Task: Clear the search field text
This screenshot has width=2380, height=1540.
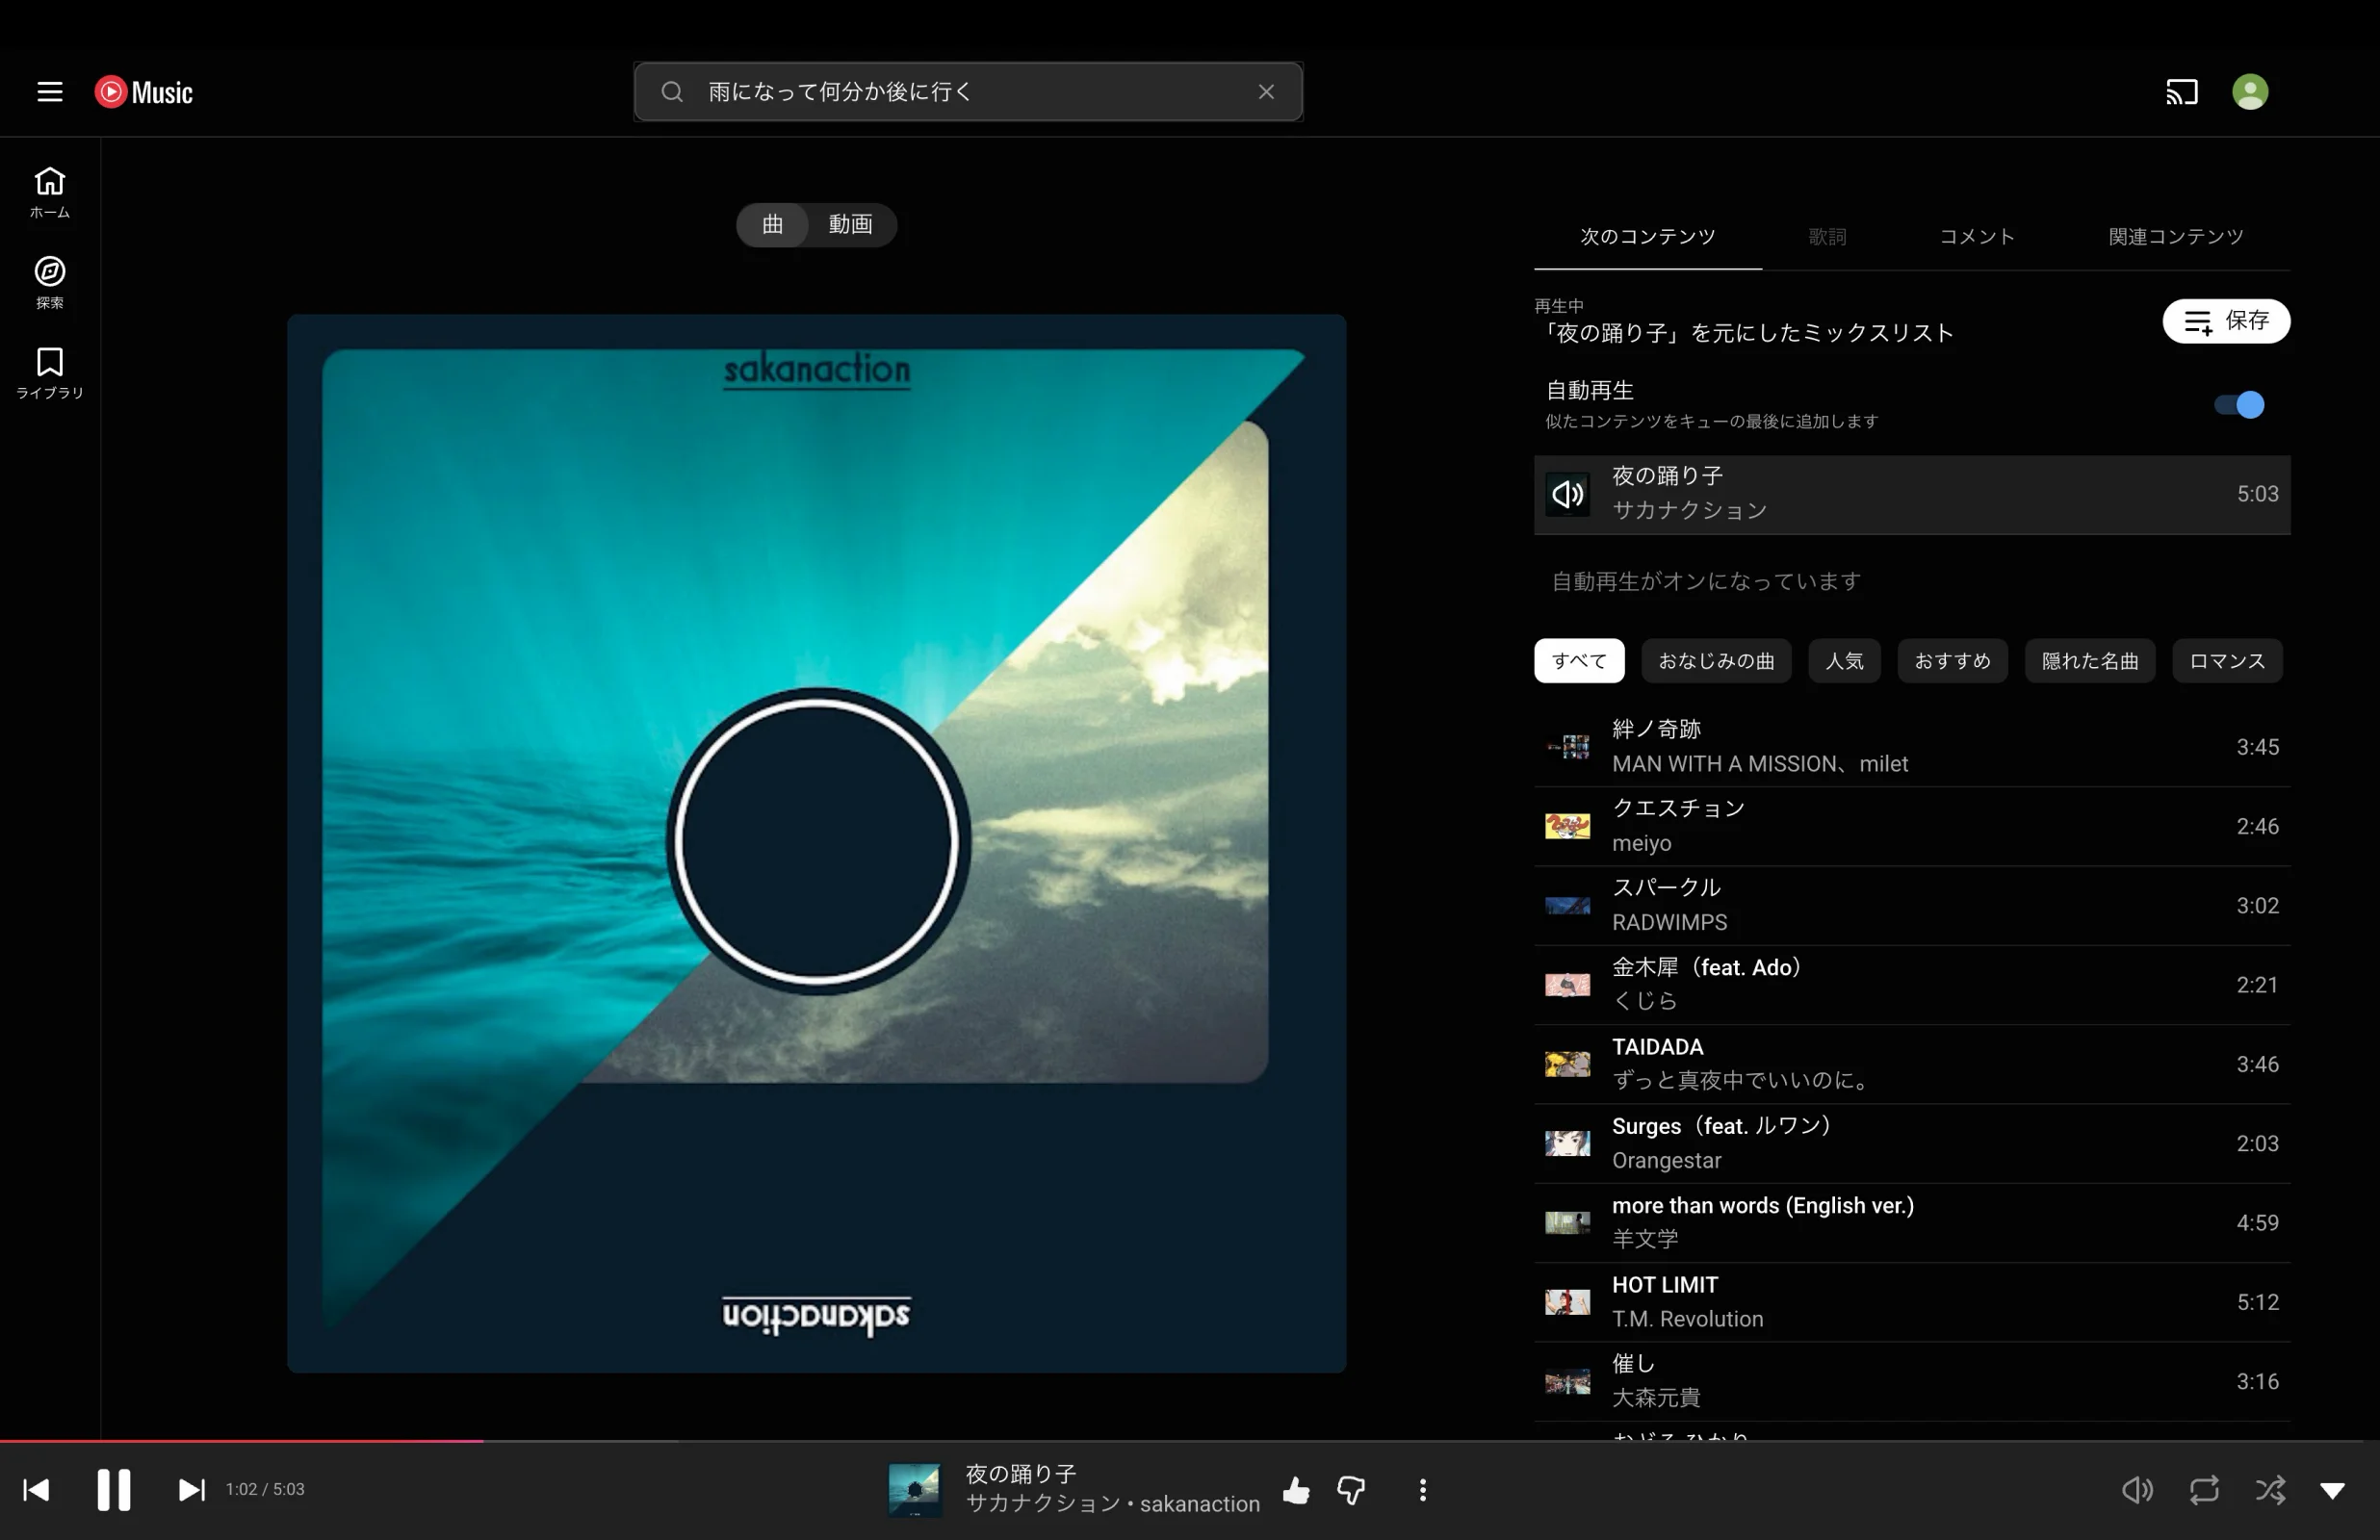Action: pyautogui.click(x=1266, y=92)
